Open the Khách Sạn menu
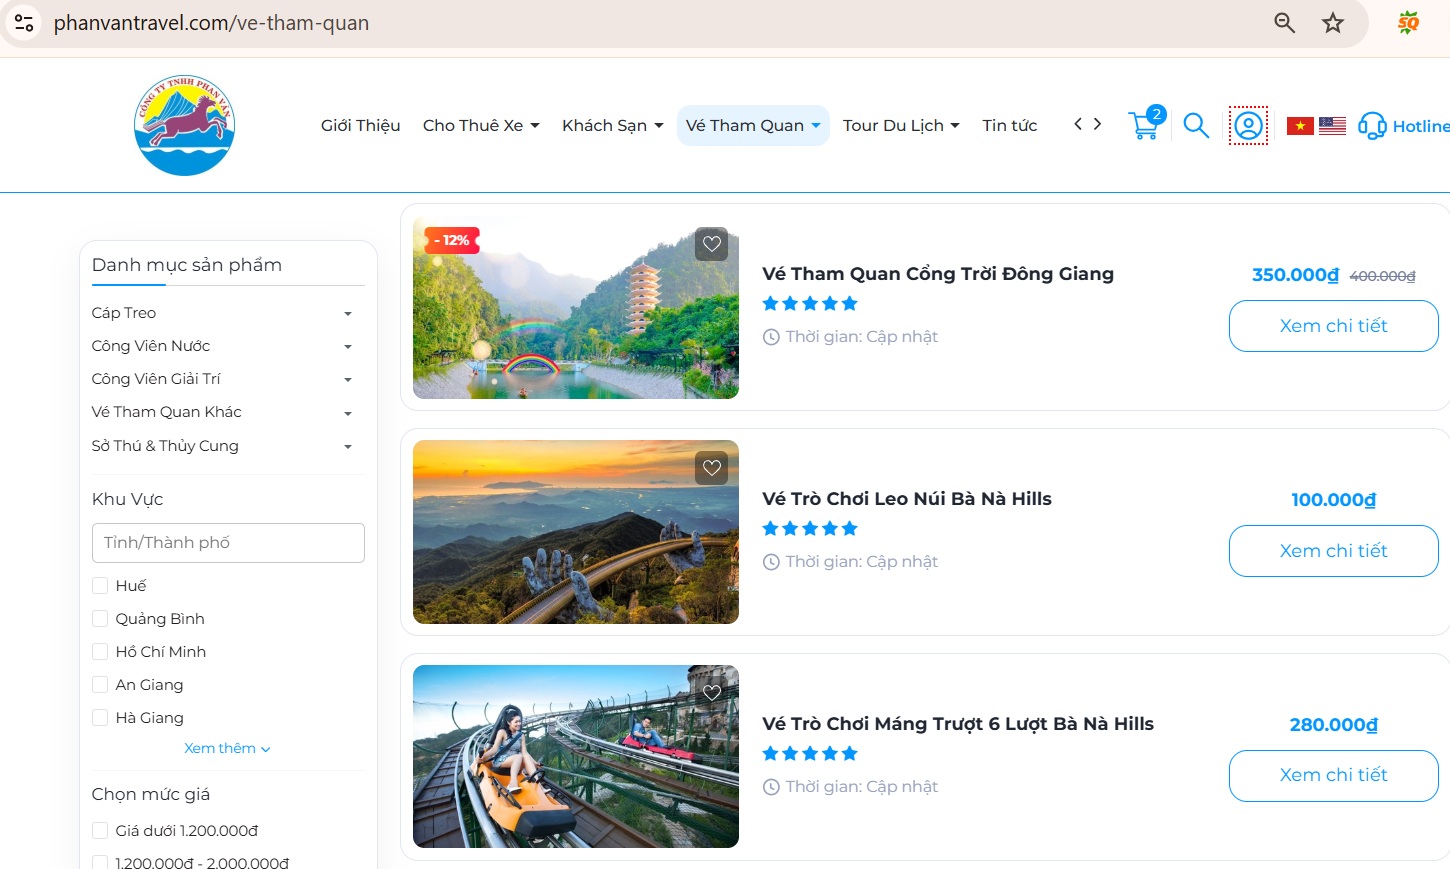The height and width of the screenshot is (869, 1450). click(x=611, y=124)
